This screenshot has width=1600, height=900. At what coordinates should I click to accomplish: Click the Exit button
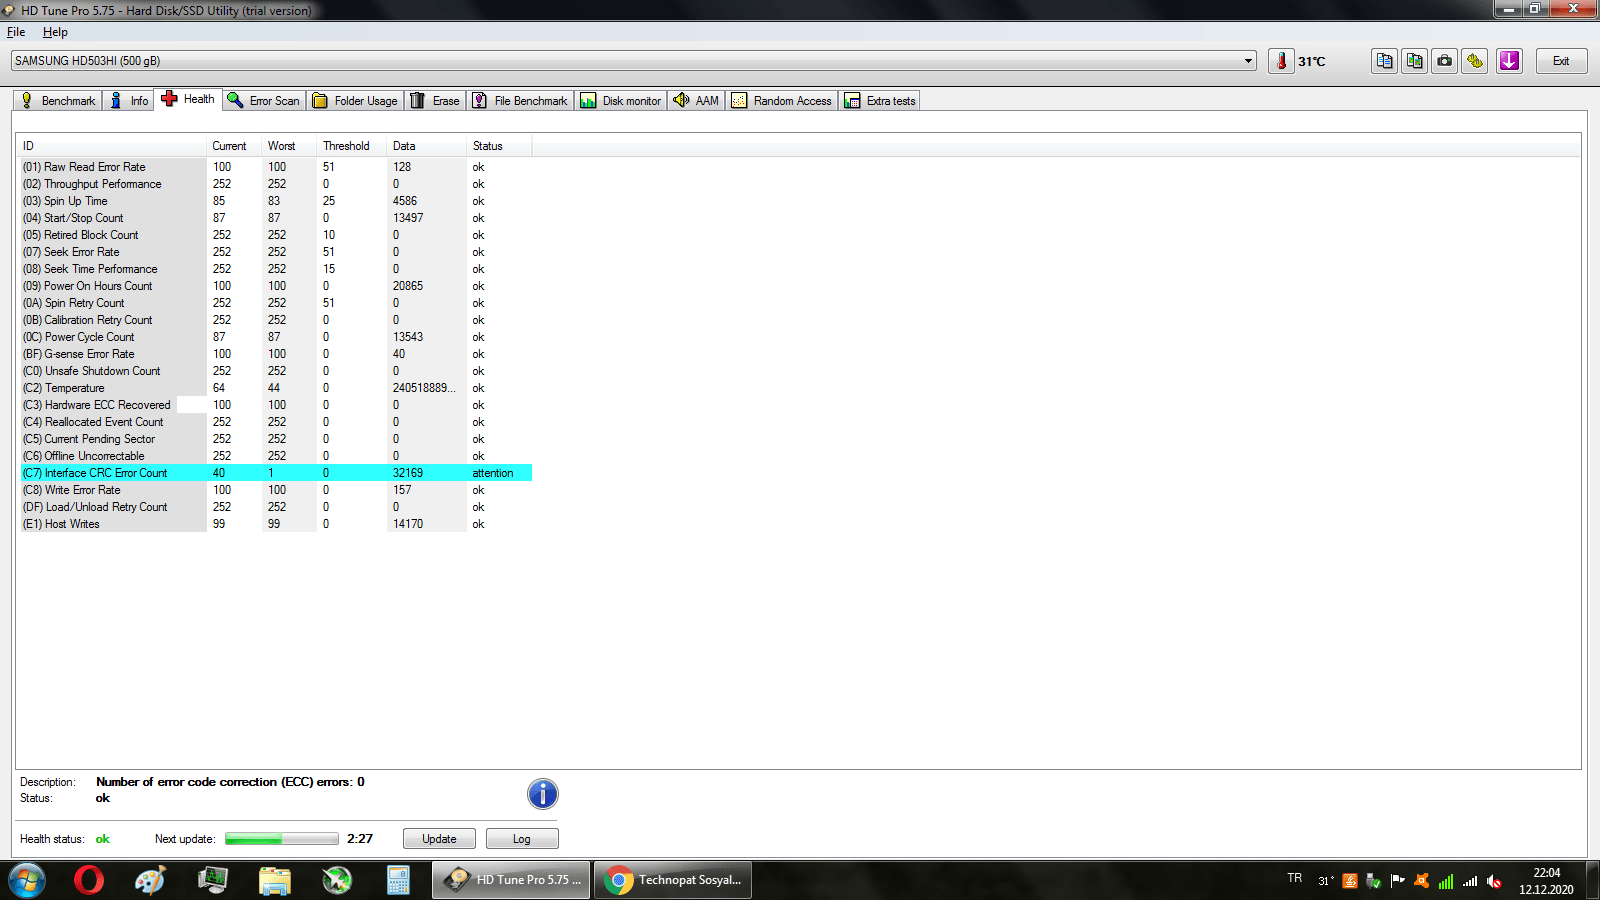1561,61
